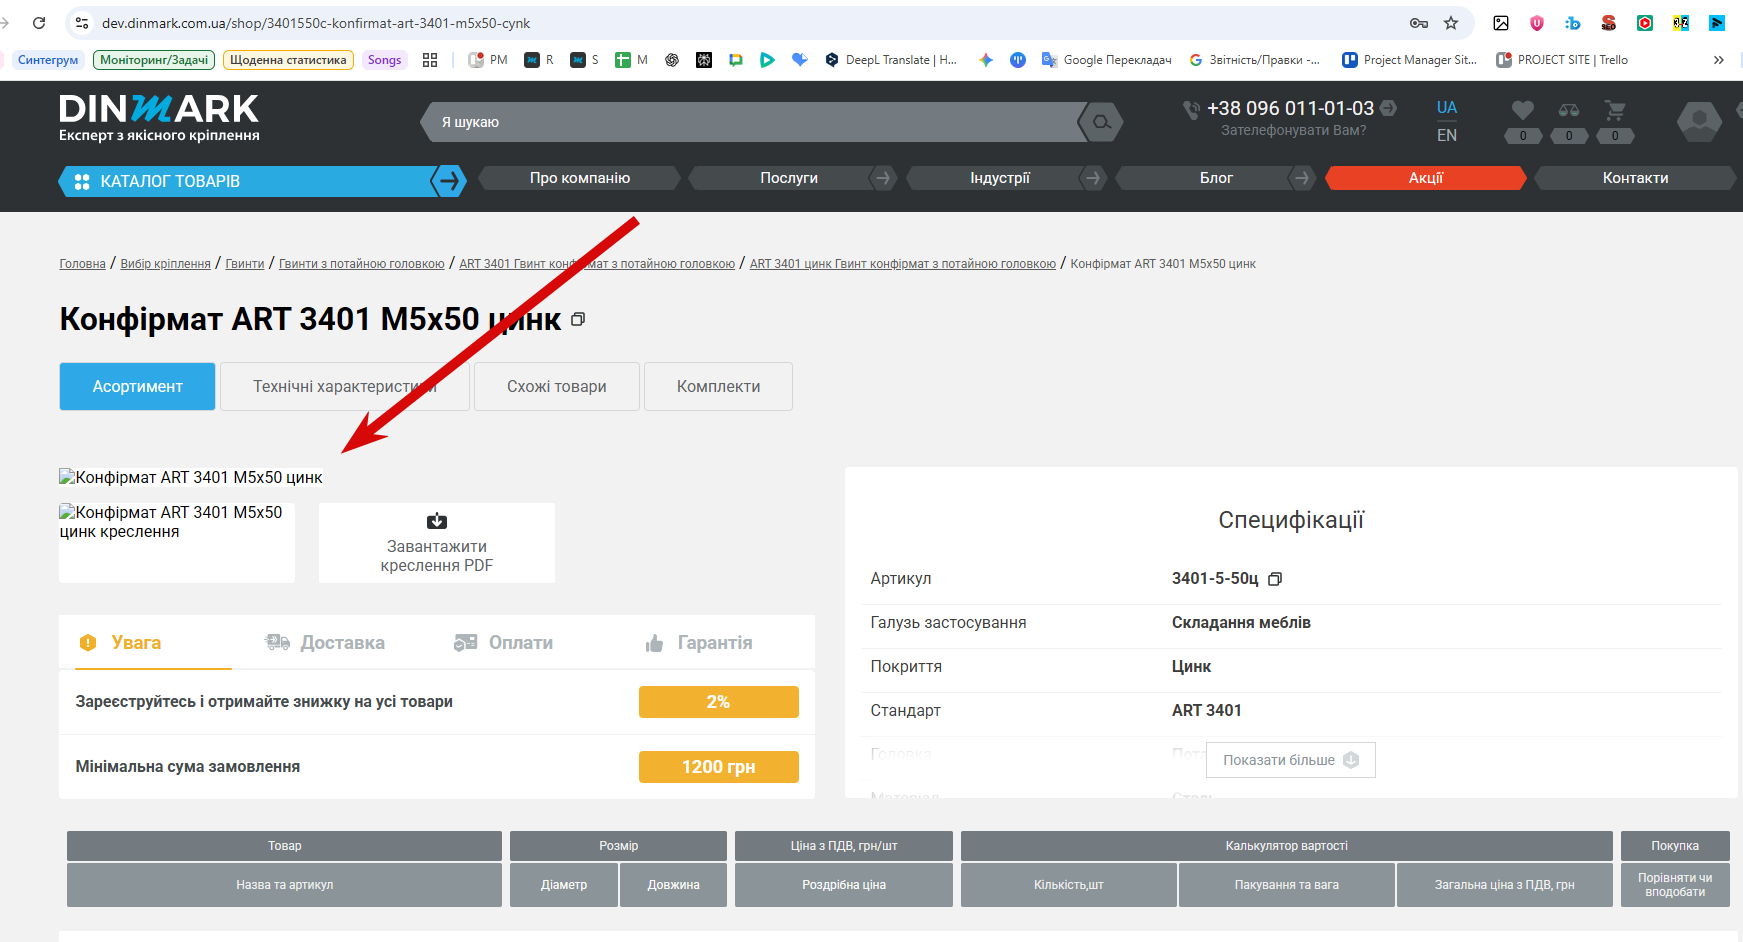Viewport: 1743px width, 942px height.
Task: Click the 1200 грн minimum order badge
Action: click(719, 767)
